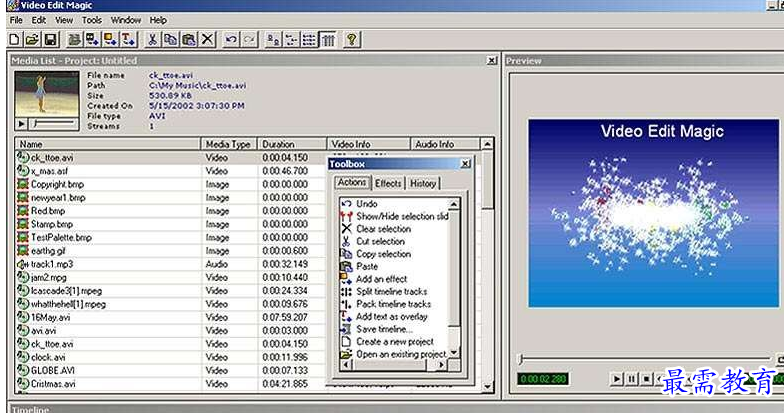Click the add text toolbar icon
Viewport: 784px width, 413px height.
[x=128, y=40]
